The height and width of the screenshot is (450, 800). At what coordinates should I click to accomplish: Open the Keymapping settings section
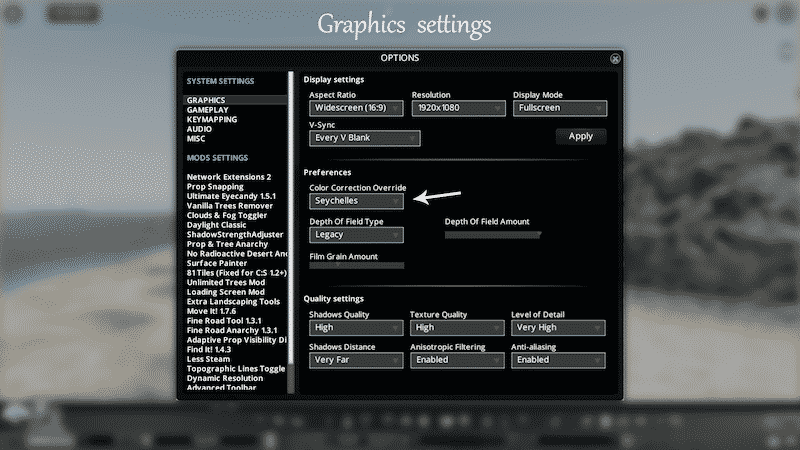click(212, 119)
